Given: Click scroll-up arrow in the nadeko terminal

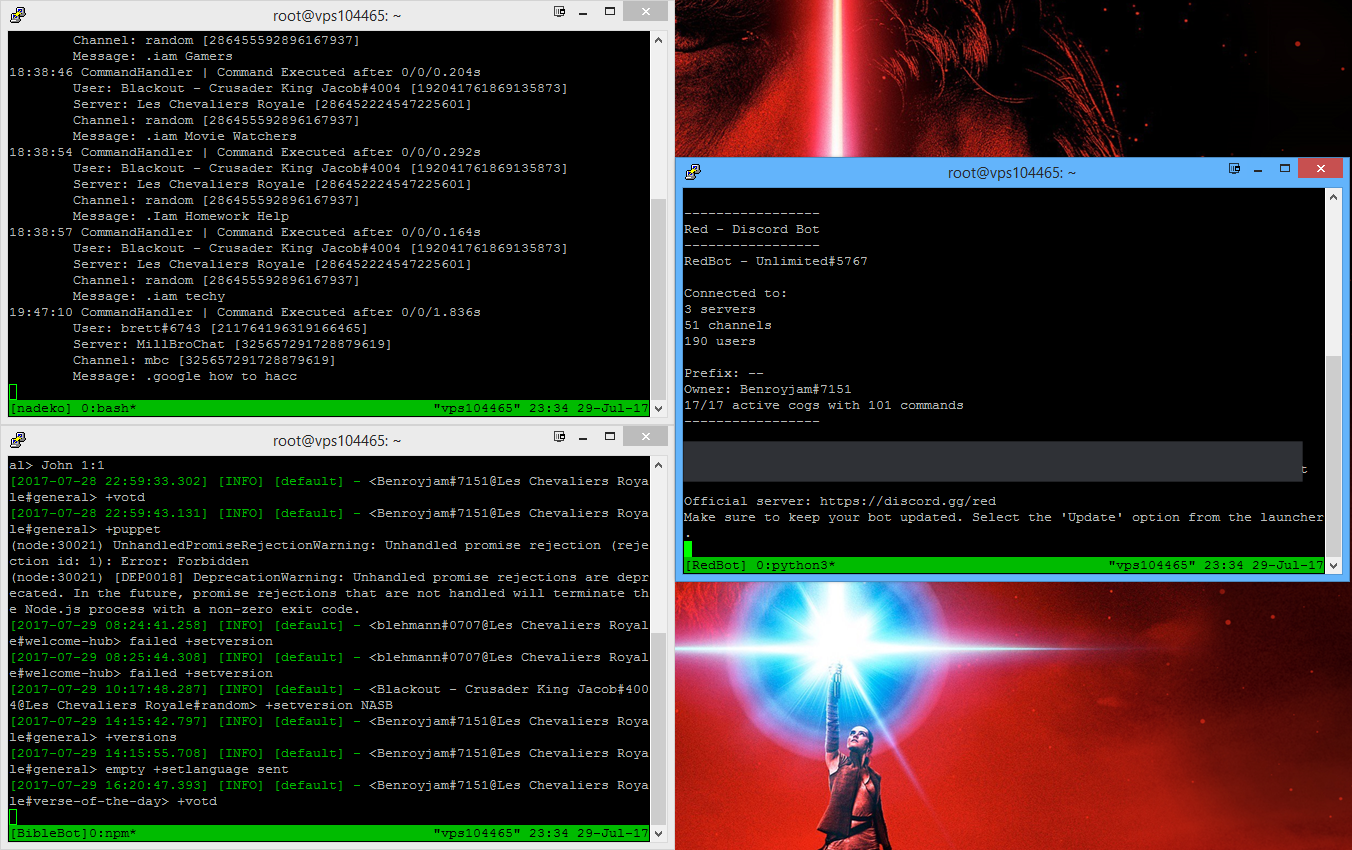Looking at the screenshot, I should [x=658, y=40].
